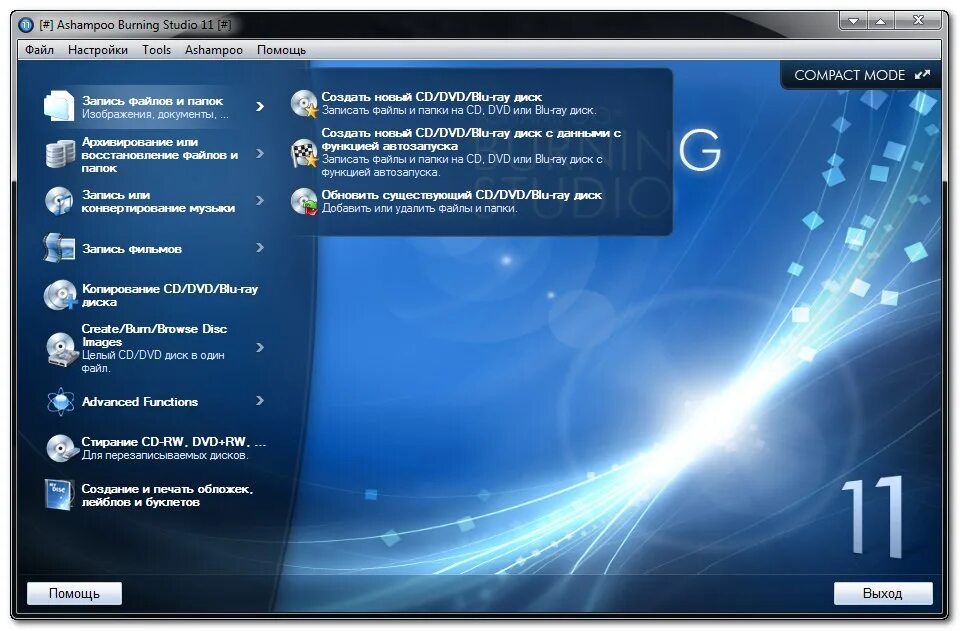Click 'Для перезаписываемых дисков.' description
The width and height of the screenshot is (960, 631).
[x=165, y=455]
